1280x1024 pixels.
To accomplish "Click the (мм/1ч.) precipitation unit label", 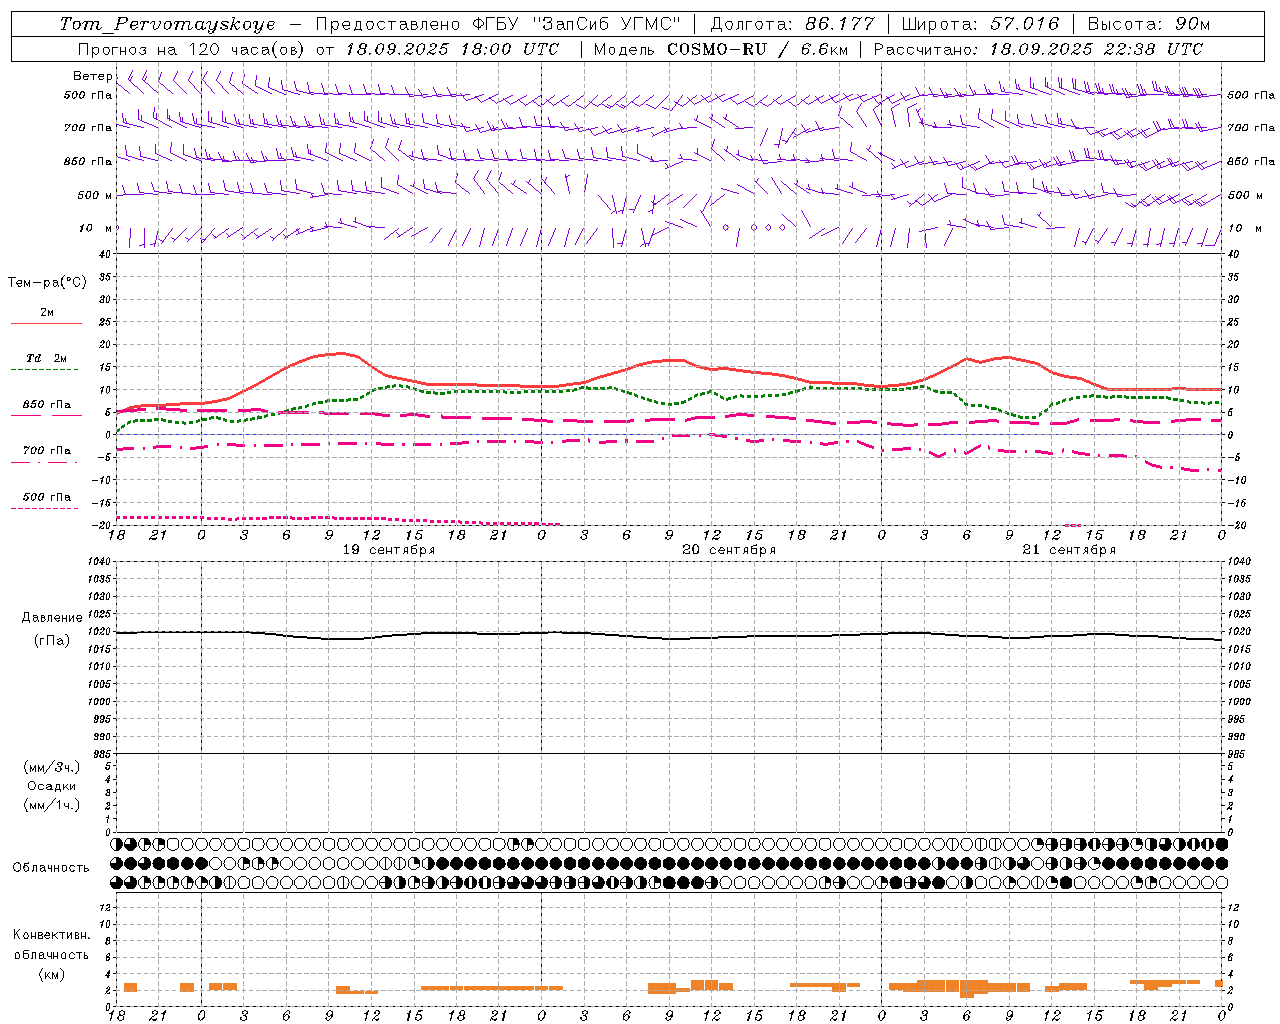I will tap(52, 805).
